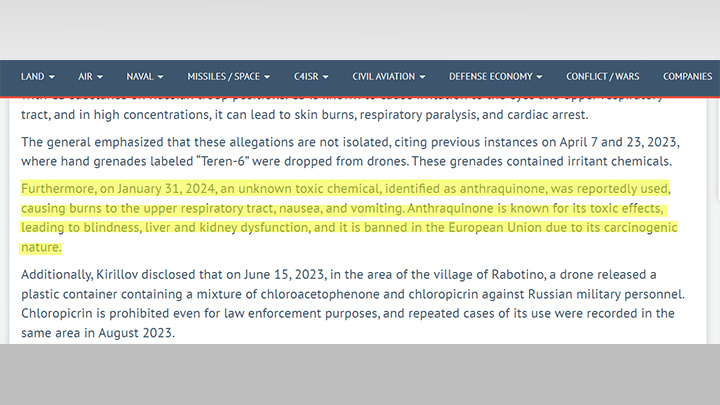Click the Teren-6 grenades paragraph
The width and height of the screenshot is (720, 405).
point(350,152)
